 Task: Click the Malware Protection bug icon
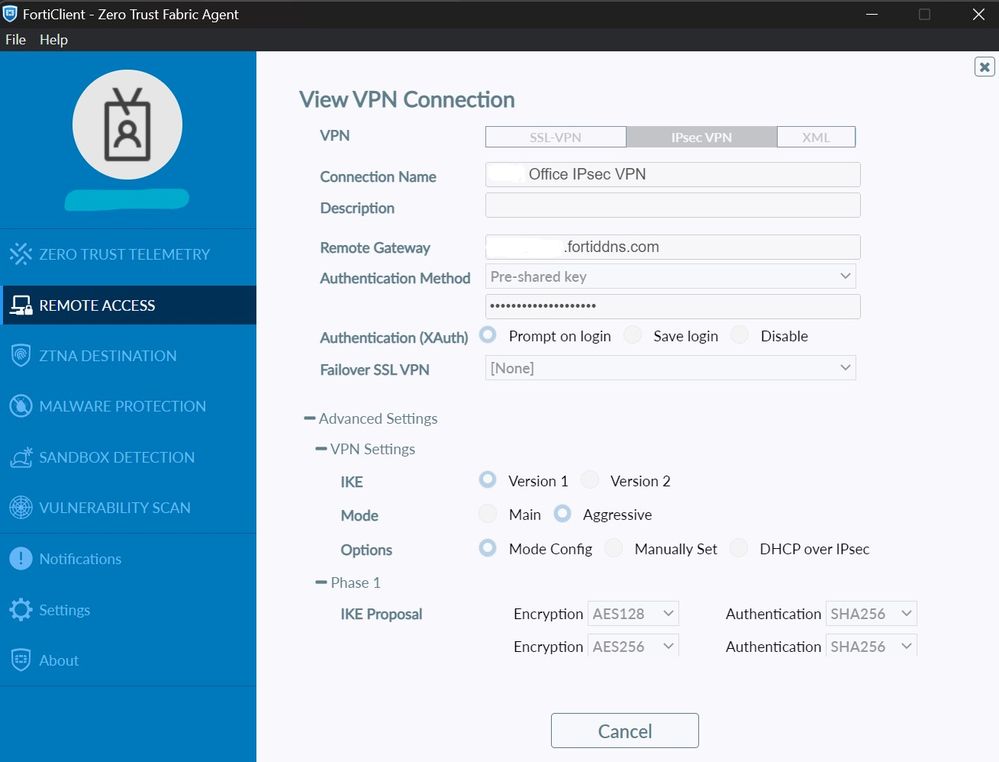point(20,406)
